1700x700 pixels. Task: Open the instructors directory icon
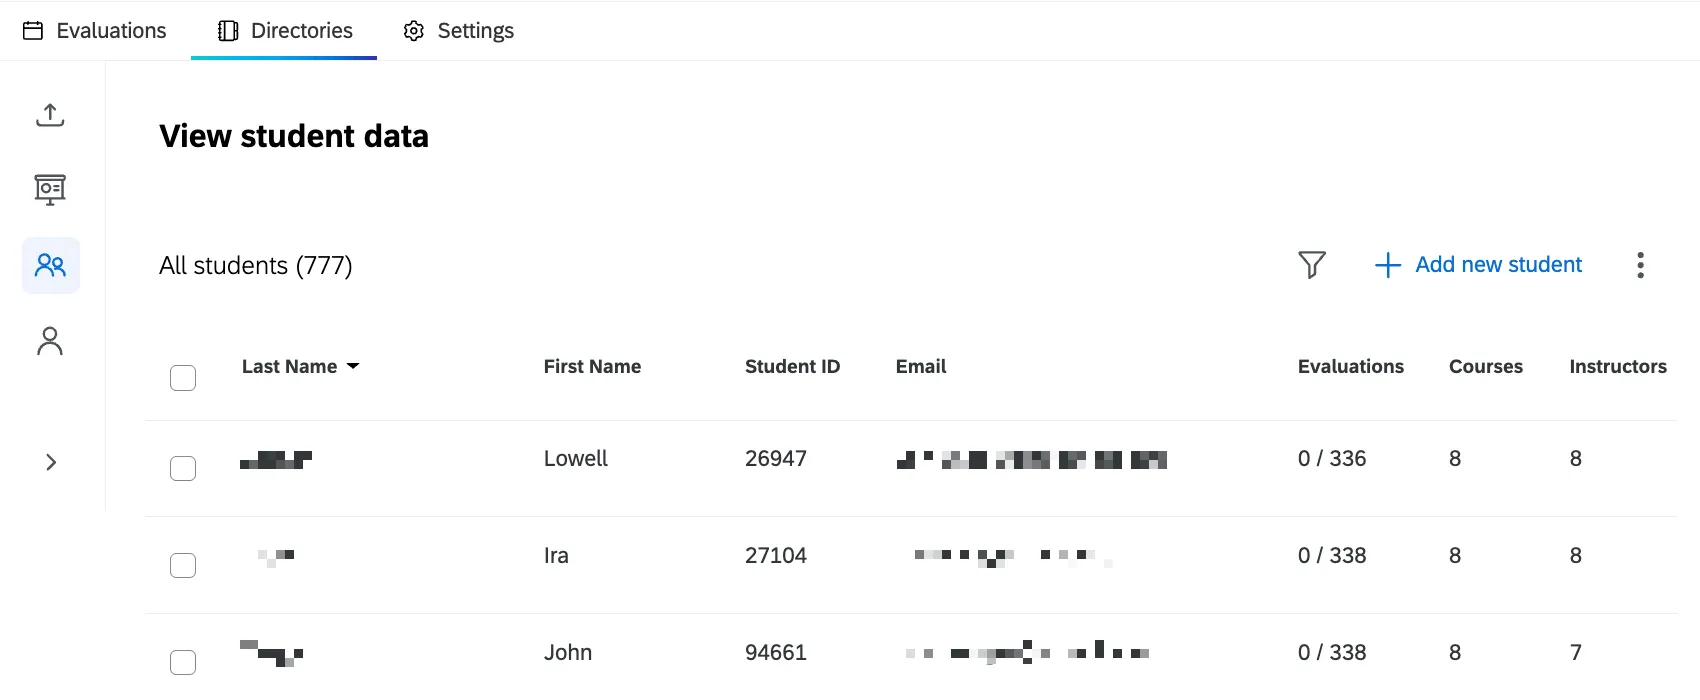click(x=50, y=341)
